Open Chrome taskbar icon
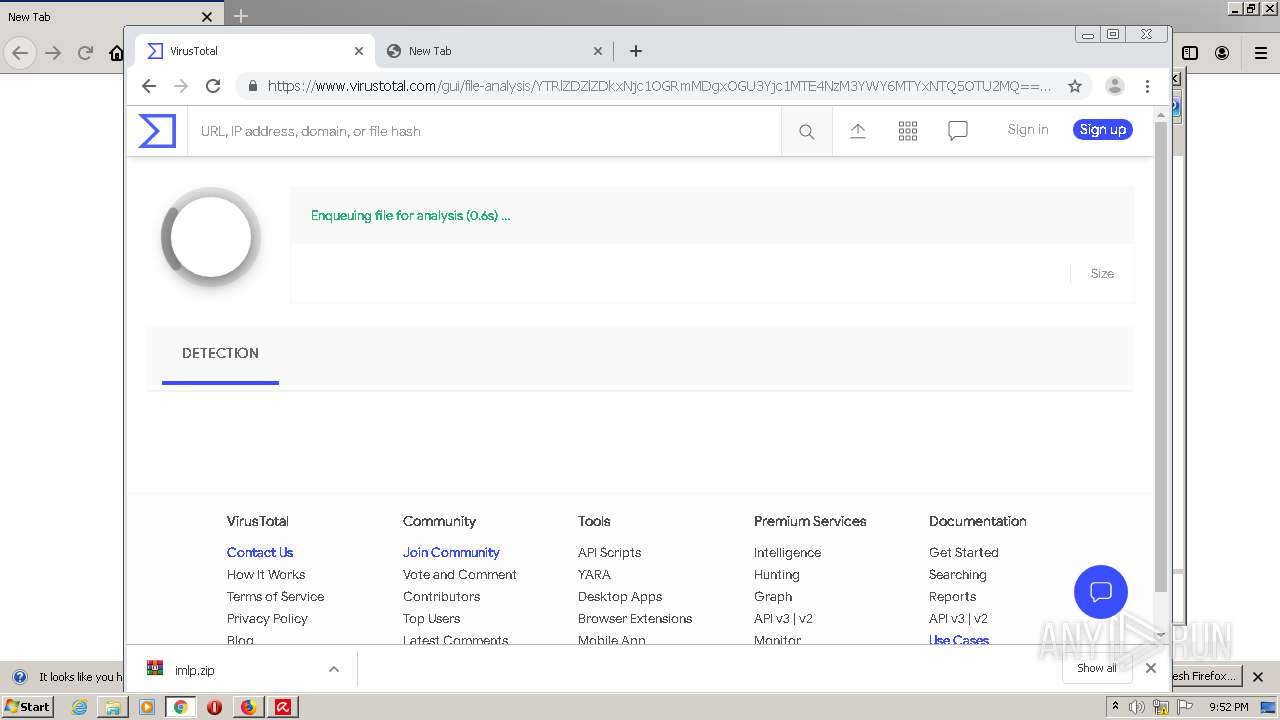This screenshot has width=1280, height=720. coord(180,707)
